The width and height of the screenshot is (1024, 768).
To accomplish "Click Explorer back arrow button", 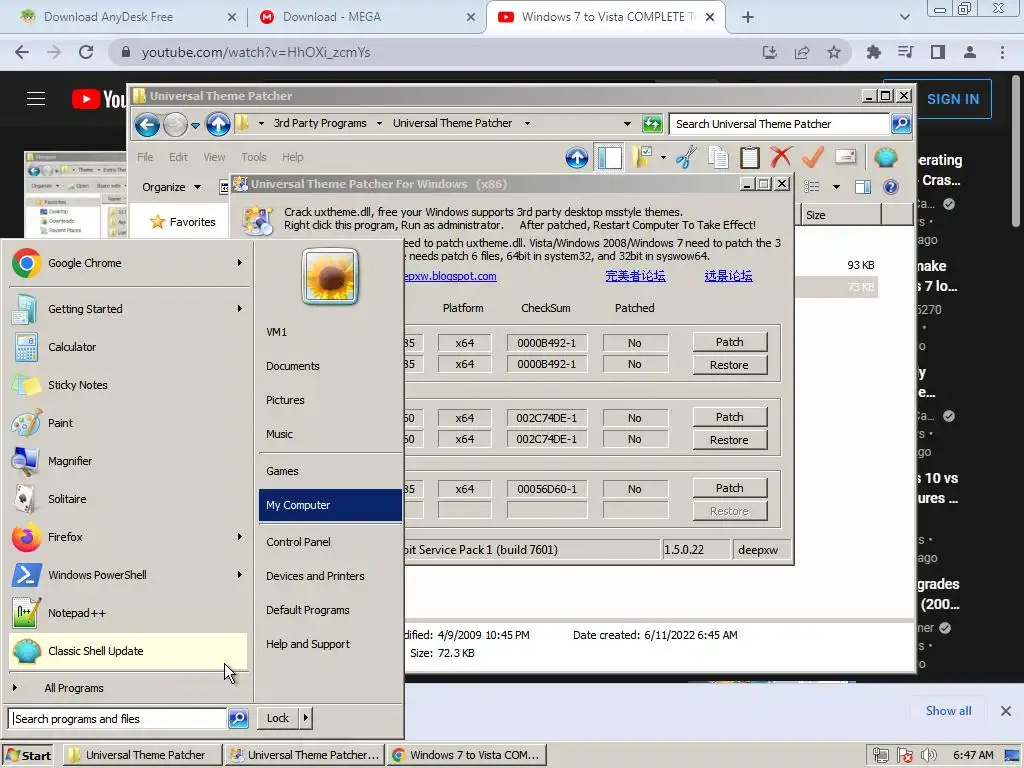I will (x=148, y=124).
